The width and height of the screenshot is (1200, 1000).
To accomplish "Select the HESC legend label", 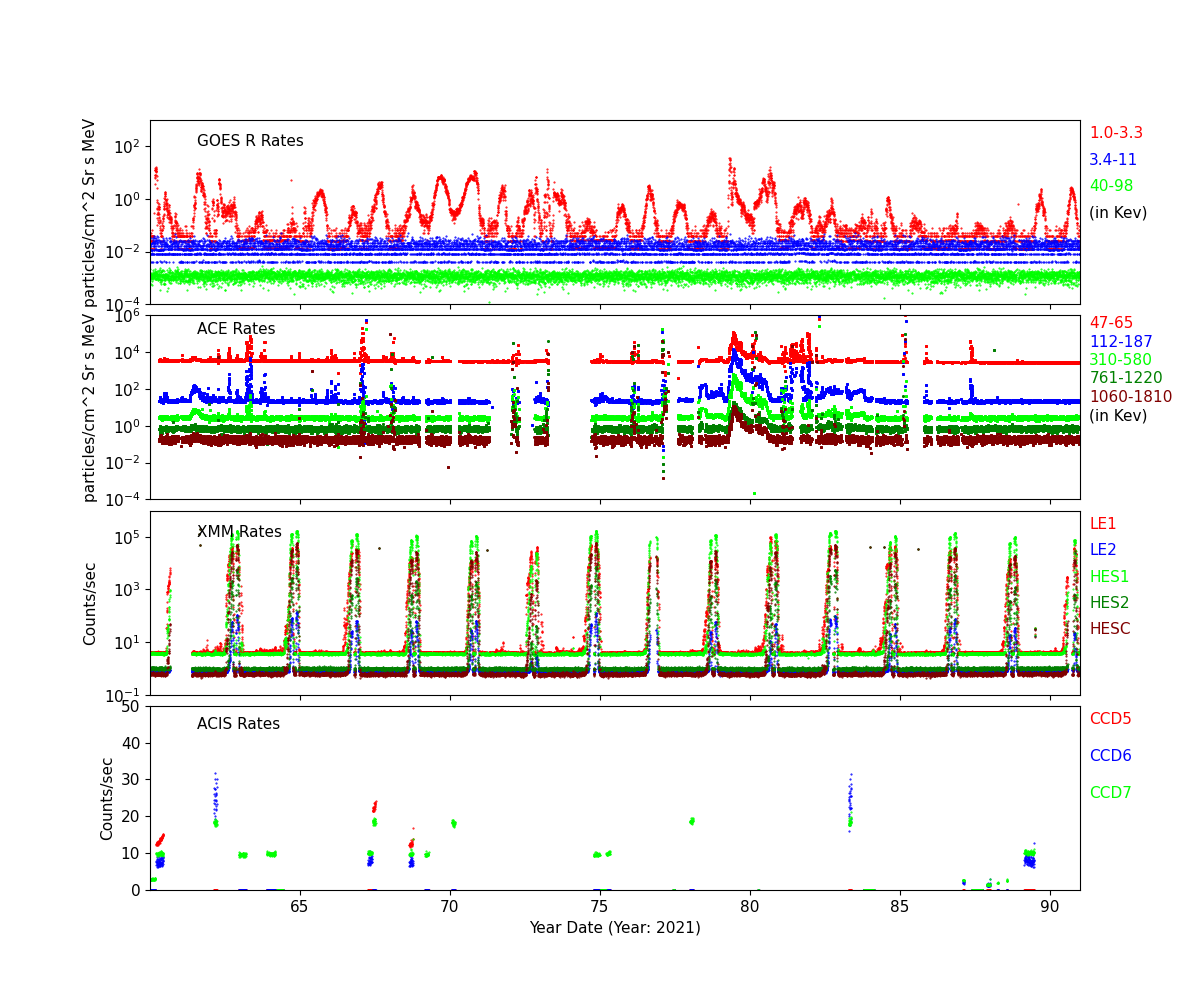I will (1109, 629).
